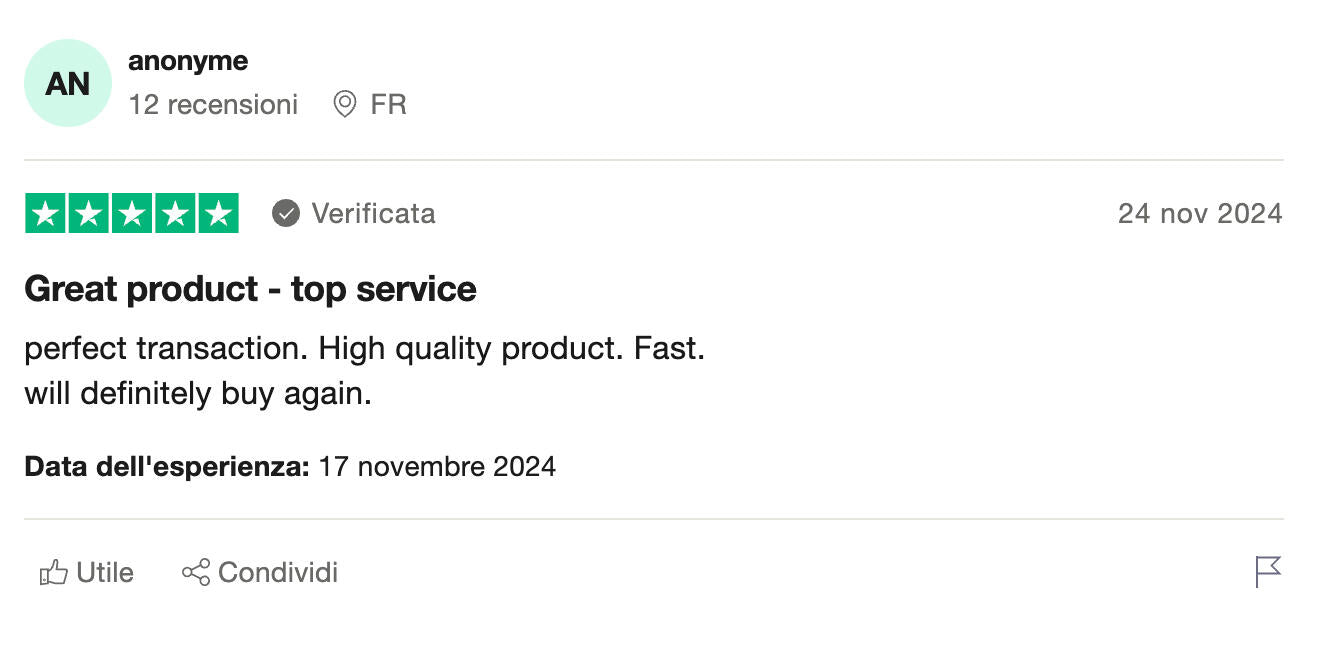
Task: Click the 12 recensioni count
Action: (213, 104)
